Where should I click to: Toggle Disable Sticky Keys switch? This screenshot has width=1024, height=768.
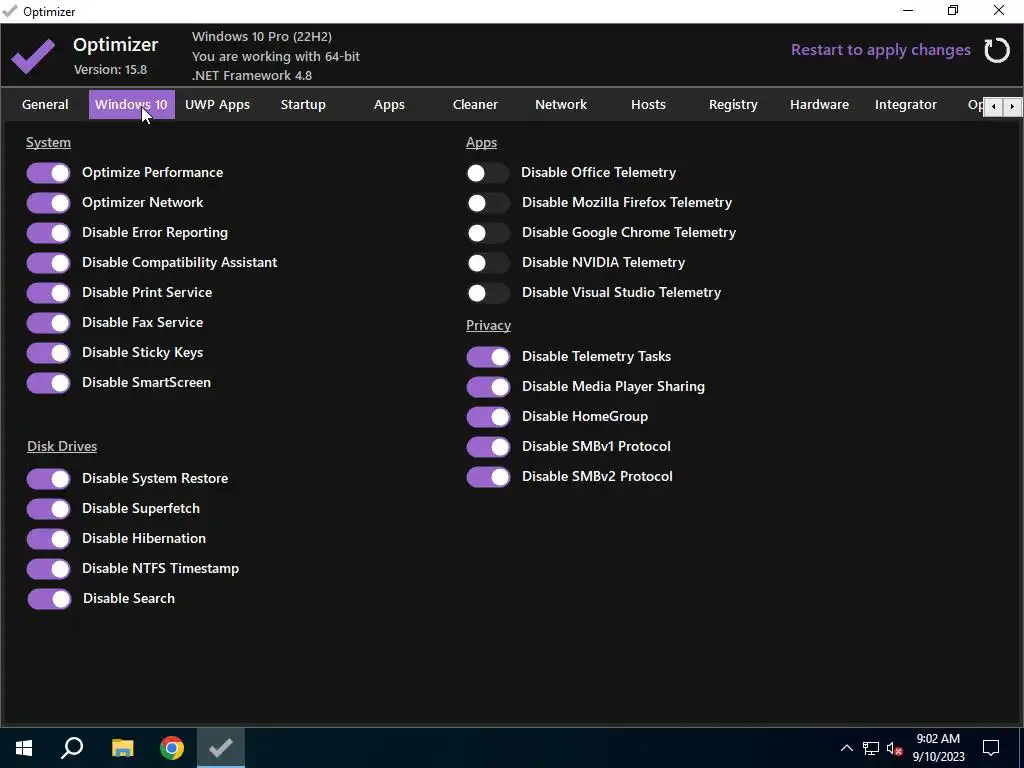click(48, 353)
